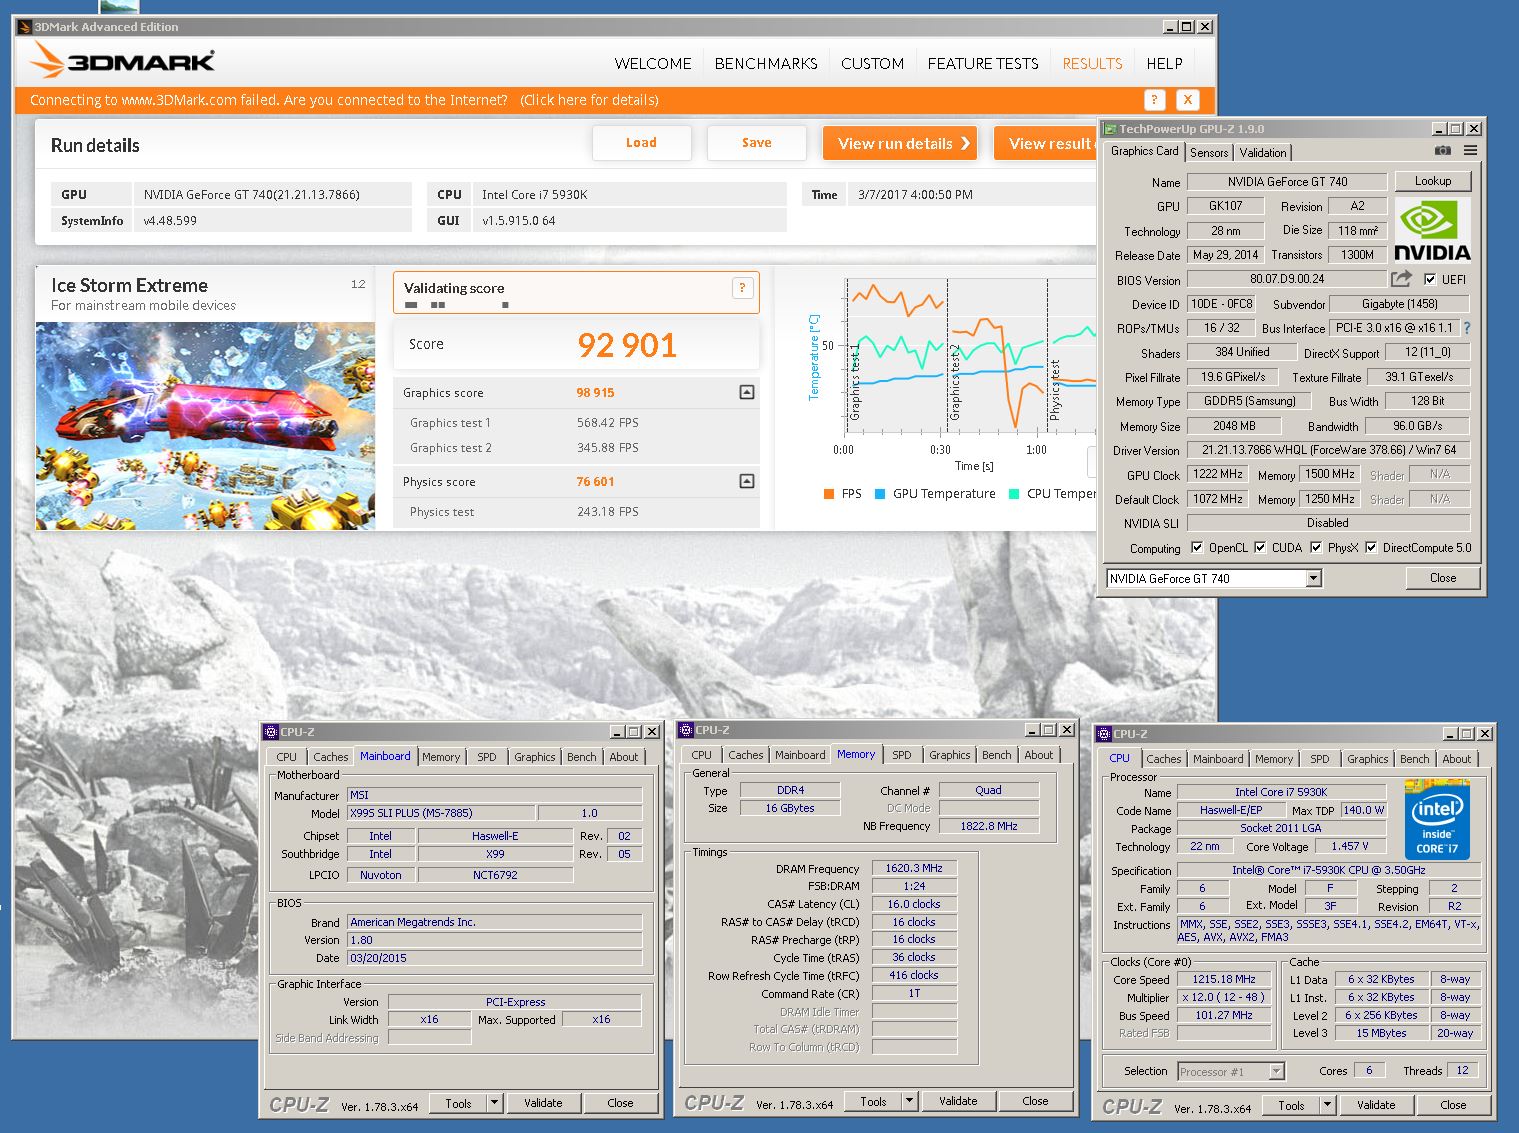The height and width of the screenshot is (1133, 1519).
Task: Click the Validating score help icon
Action: (742, 288)
